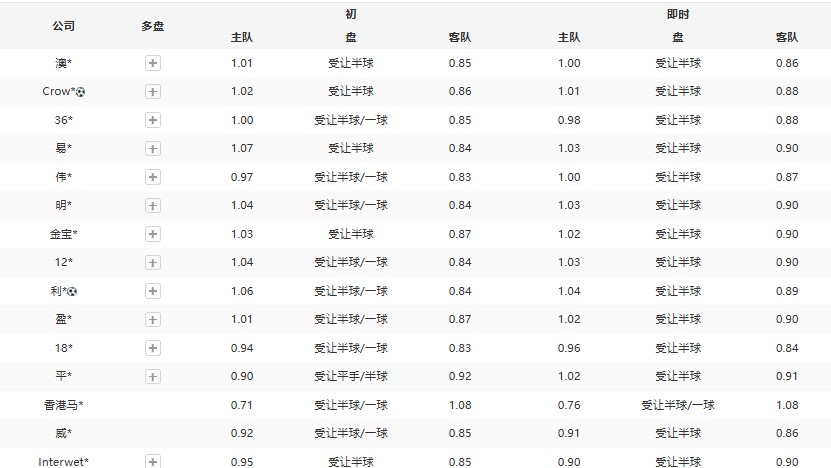This screenshot has height=468, width=831.
Task: Expand the 多盘 list for 伟*
Action: pyautogui.click(x=153, y=177)
